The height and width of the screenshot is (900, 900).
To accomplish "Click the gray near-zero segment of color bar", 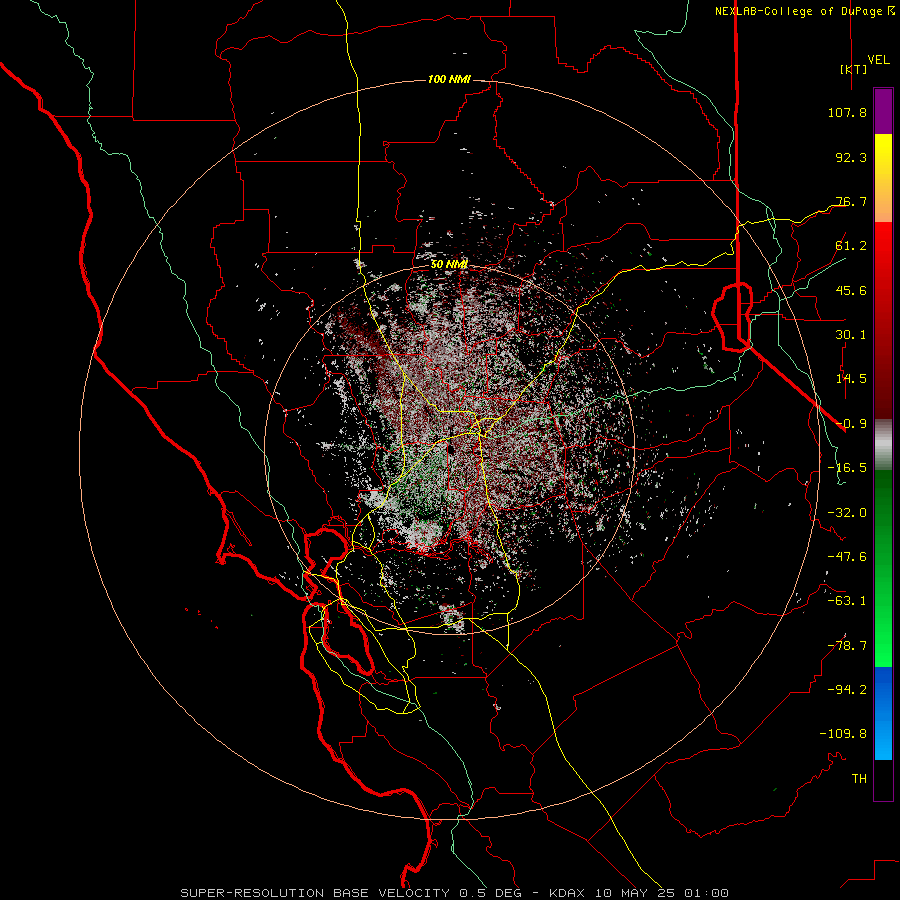I will coord(883,445).
